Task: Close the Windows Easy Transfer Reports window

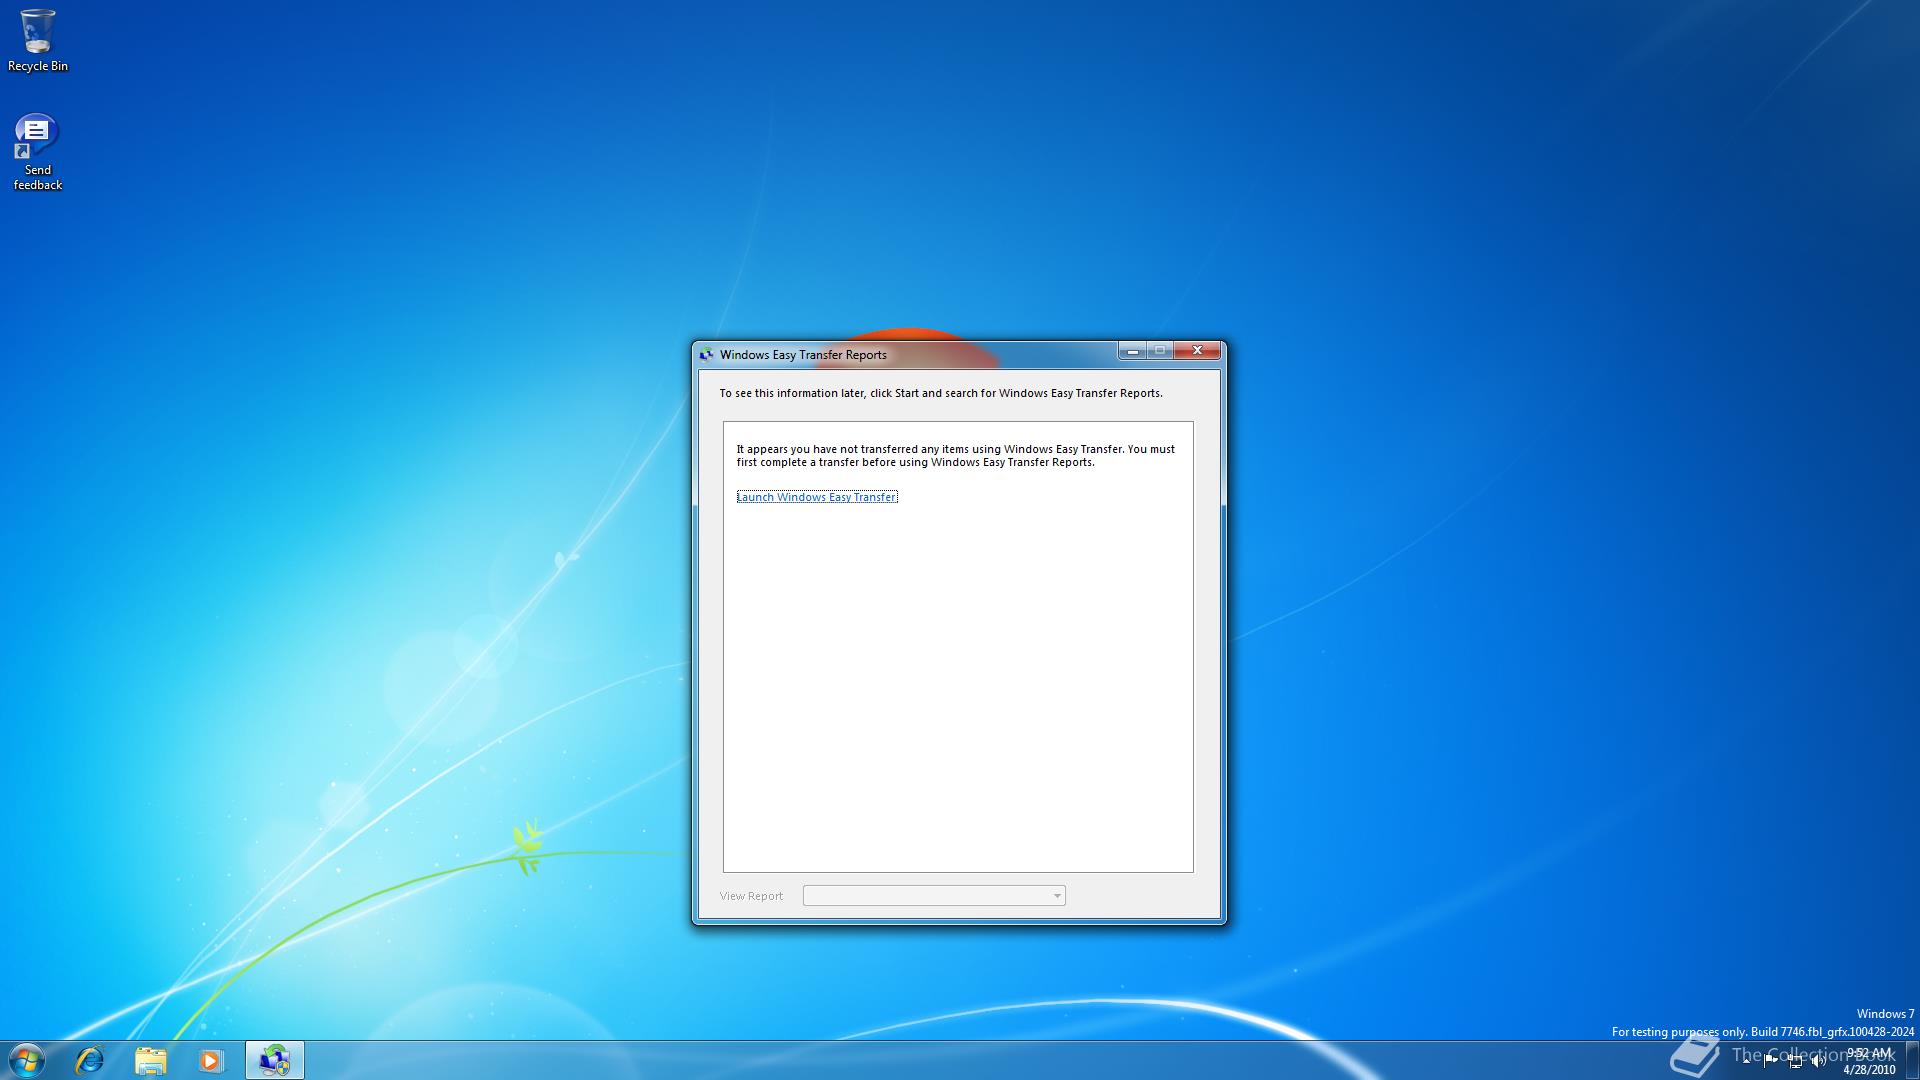Action: coord(1197,351)
